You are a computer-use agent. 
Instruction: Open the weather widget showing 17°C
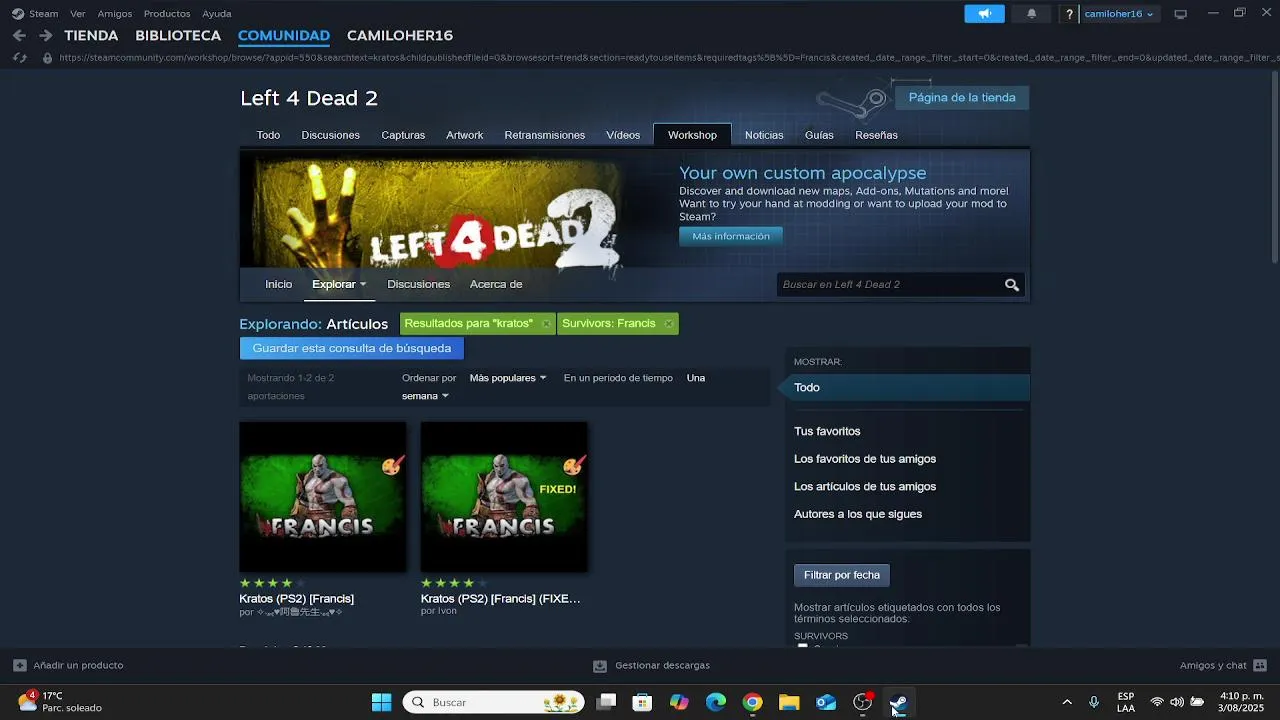pos(60,702)
